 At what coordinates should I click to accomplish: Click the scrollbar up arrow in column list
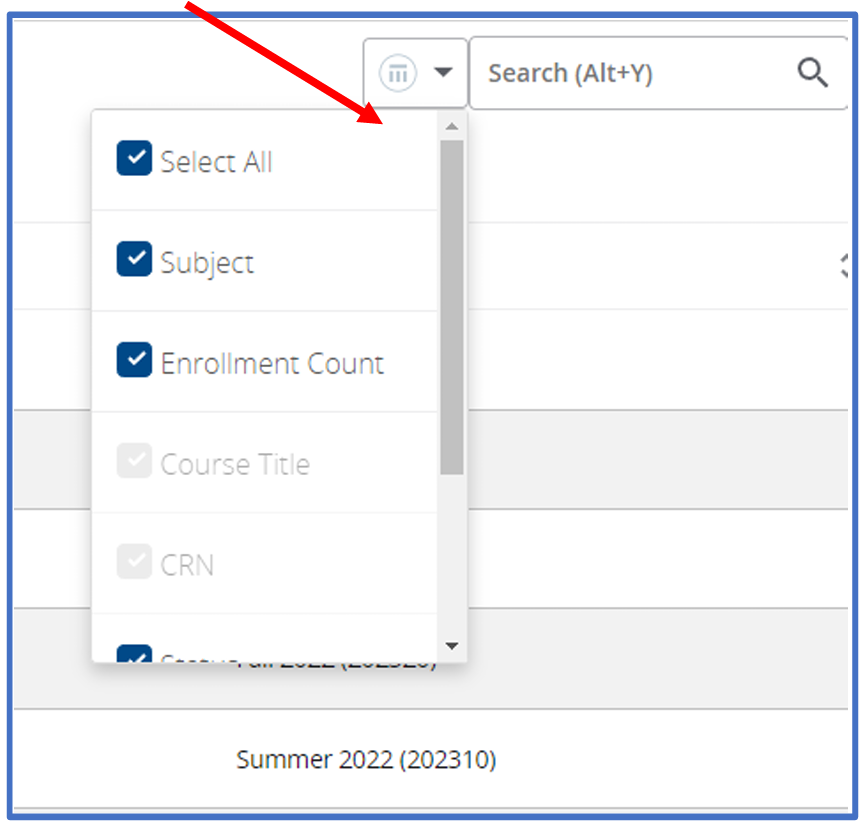click(452, 126)
